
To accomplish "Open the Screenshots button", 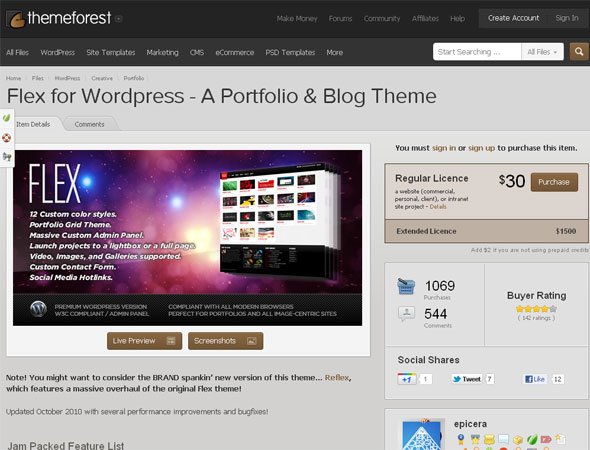I will tap(225, 341).
